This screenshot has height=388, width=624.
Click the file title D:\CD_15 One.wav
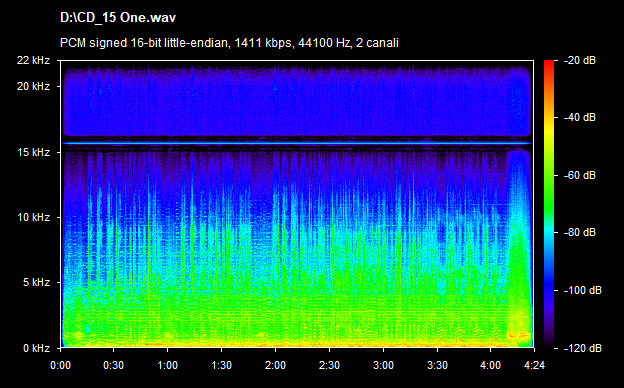(x=118, y=18)
